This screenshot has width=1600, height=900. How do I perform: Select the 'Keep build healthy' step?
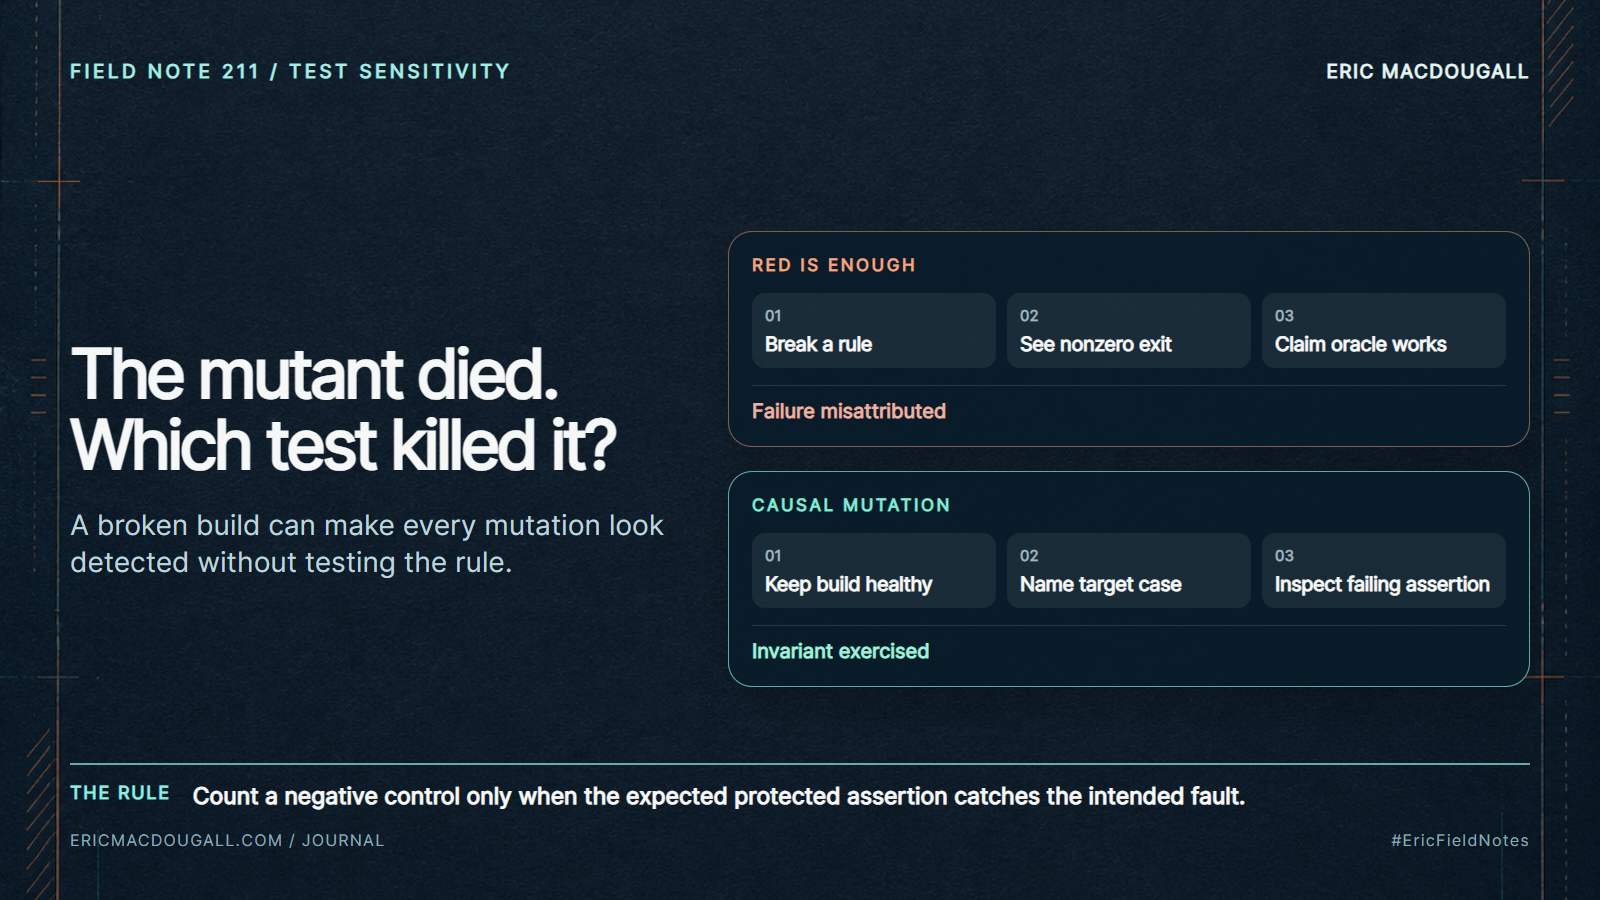point(873,570)
